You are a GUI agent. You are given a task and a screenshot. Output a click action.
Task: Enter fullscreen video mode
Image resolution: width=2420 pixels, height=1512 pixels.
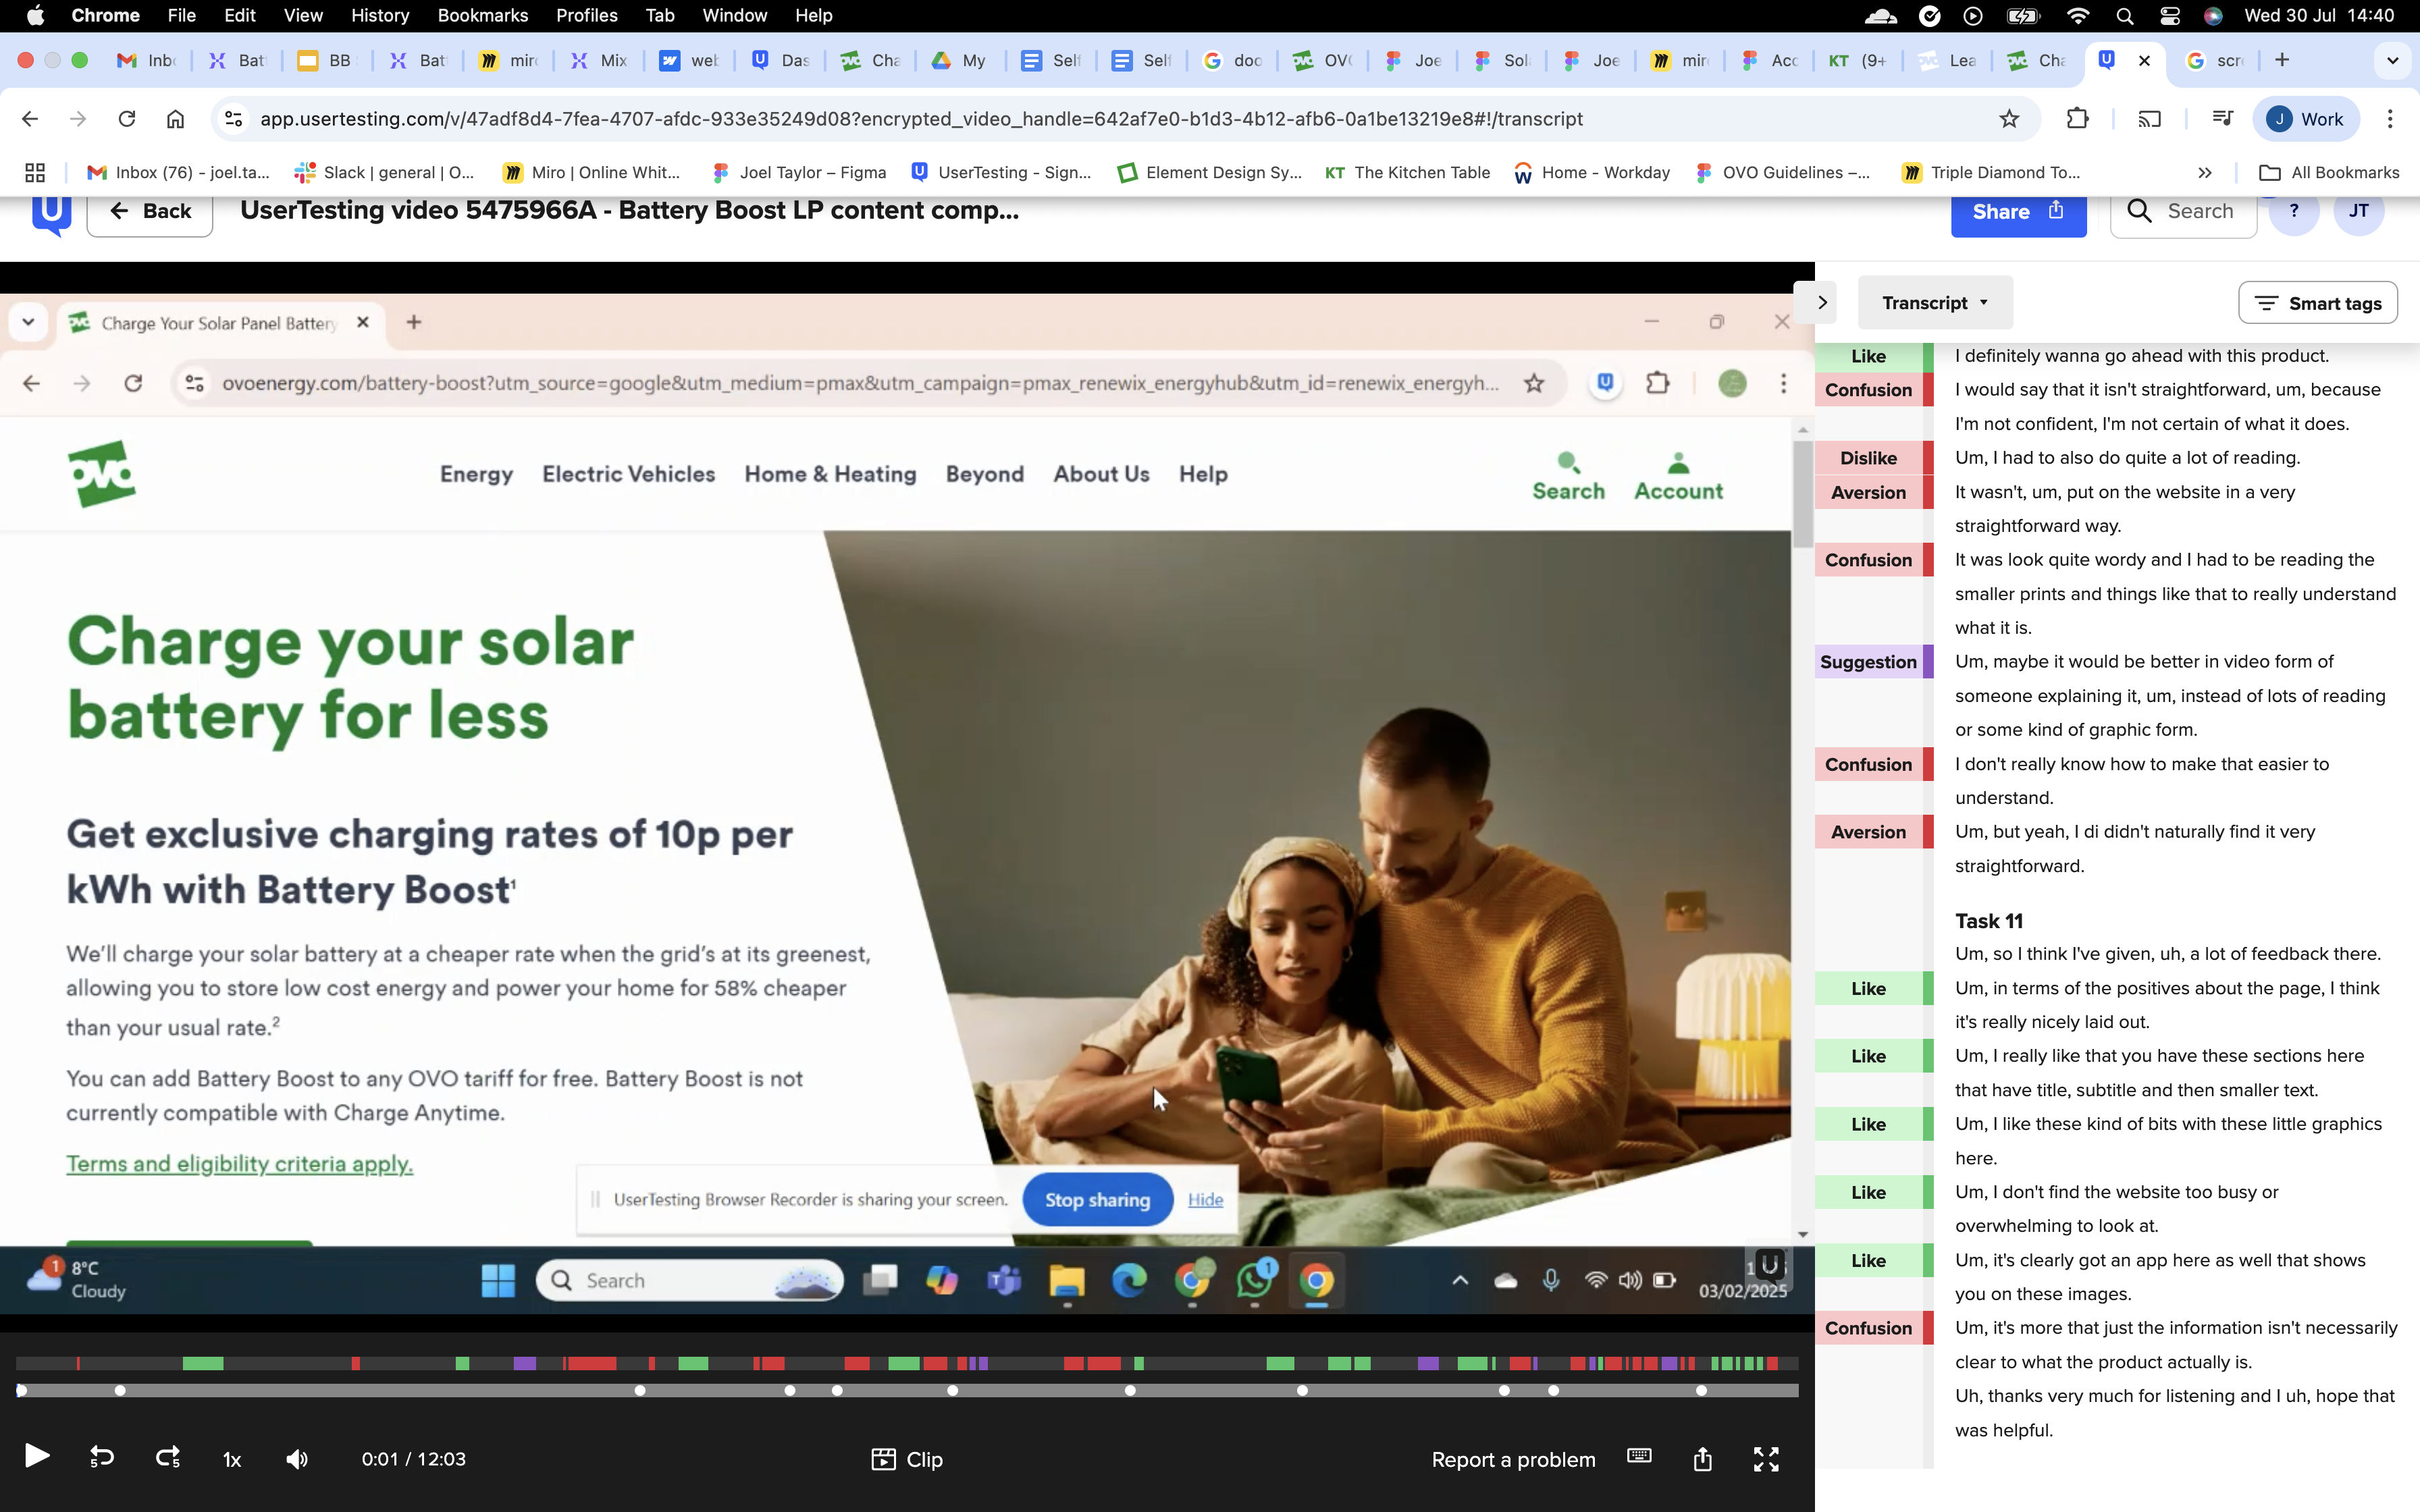[1766, 1459]
